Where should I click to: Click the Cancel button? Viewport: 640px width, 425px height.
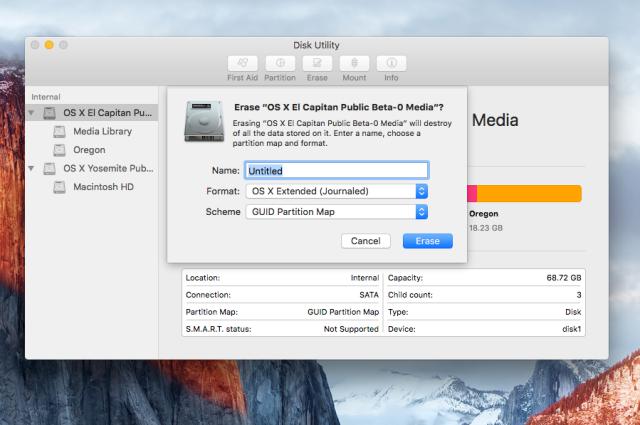point(366,241)
